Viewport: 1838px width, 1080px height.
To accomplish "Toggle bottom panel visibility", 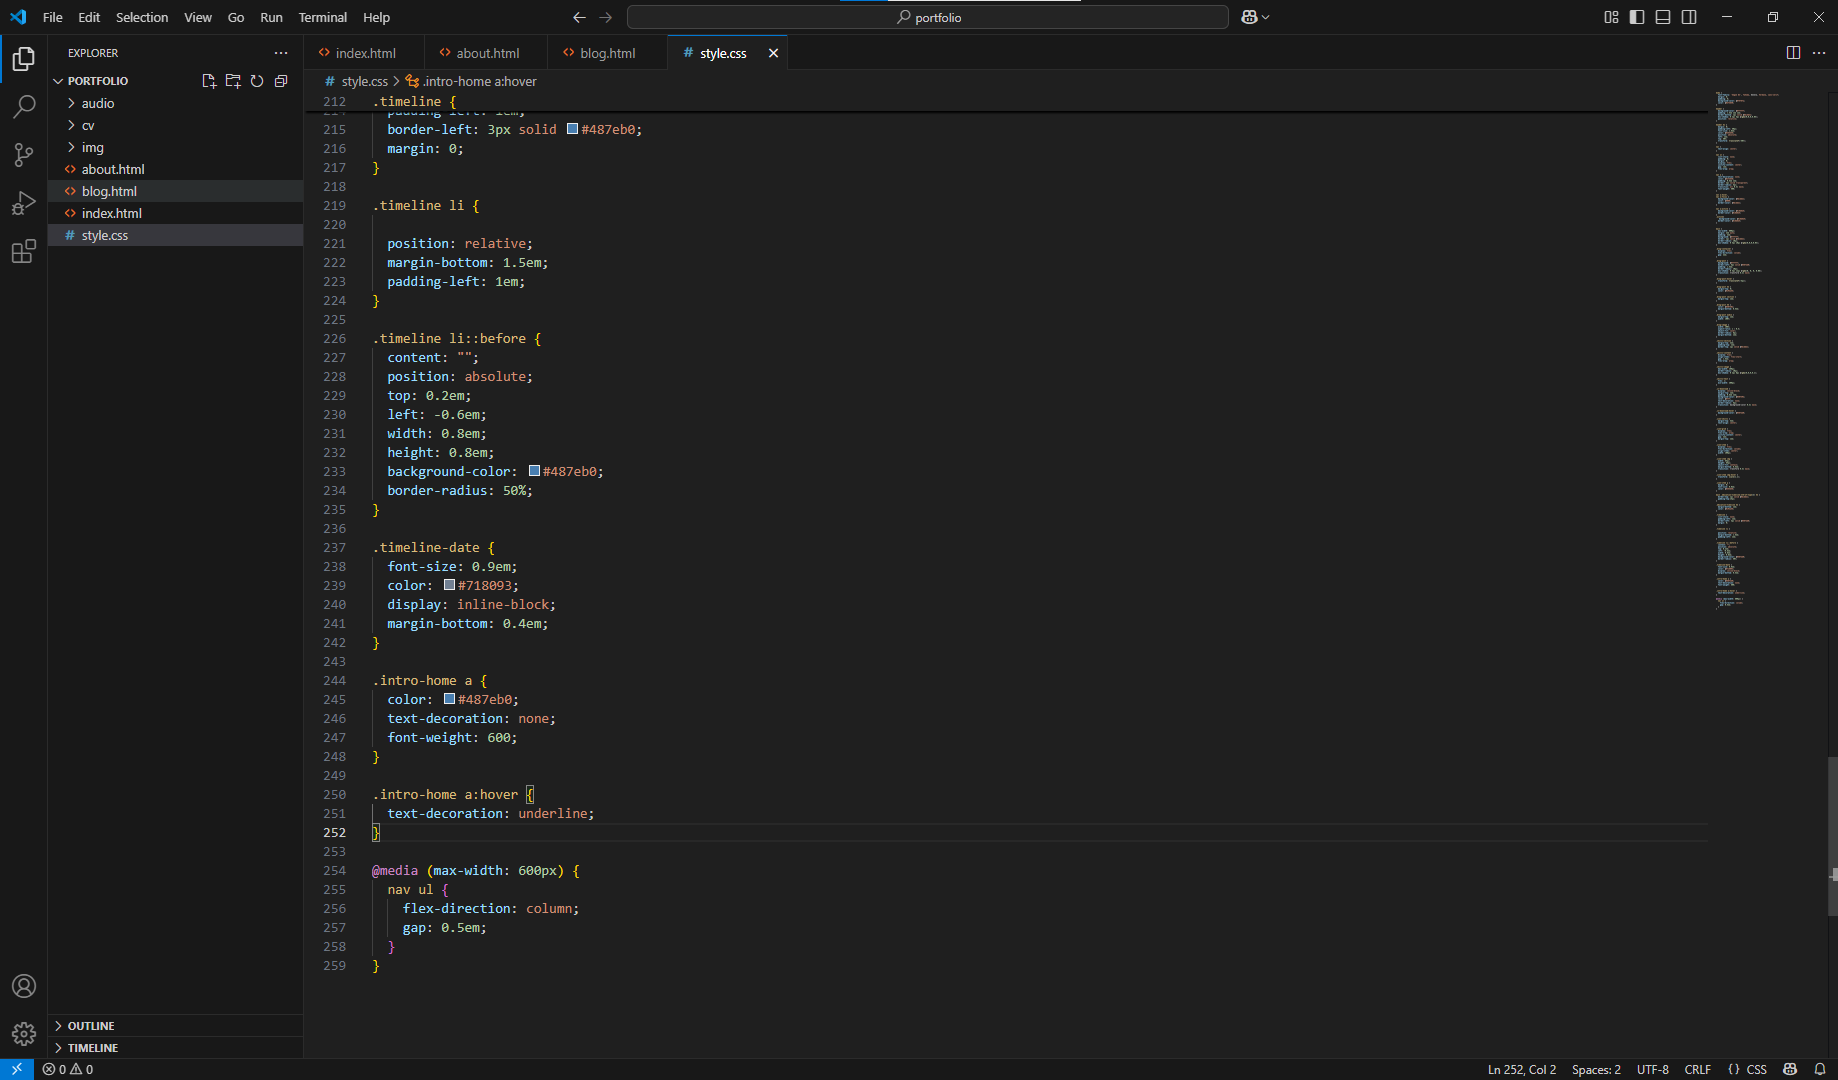I will (x=1663, y=17).
